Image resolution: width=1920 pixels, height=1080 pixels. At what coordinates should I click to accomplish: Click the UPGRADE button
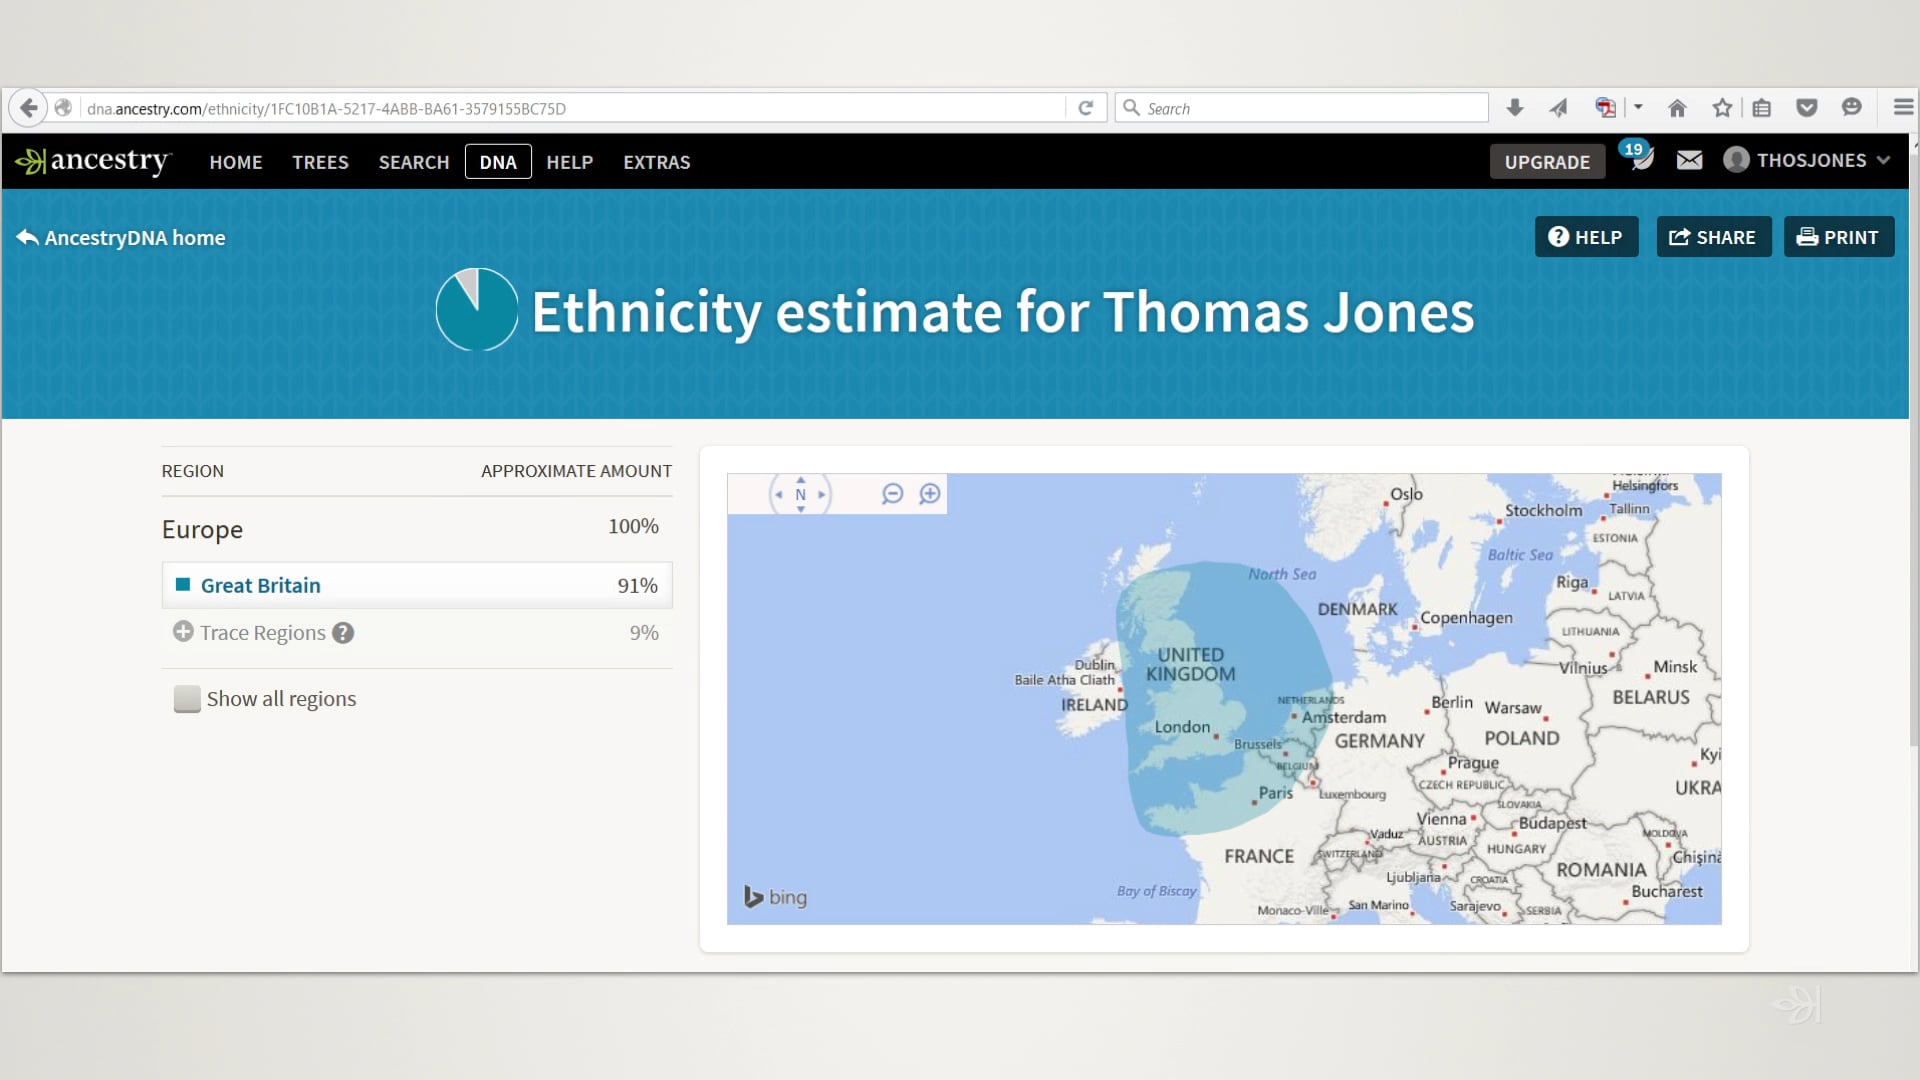1547,161
